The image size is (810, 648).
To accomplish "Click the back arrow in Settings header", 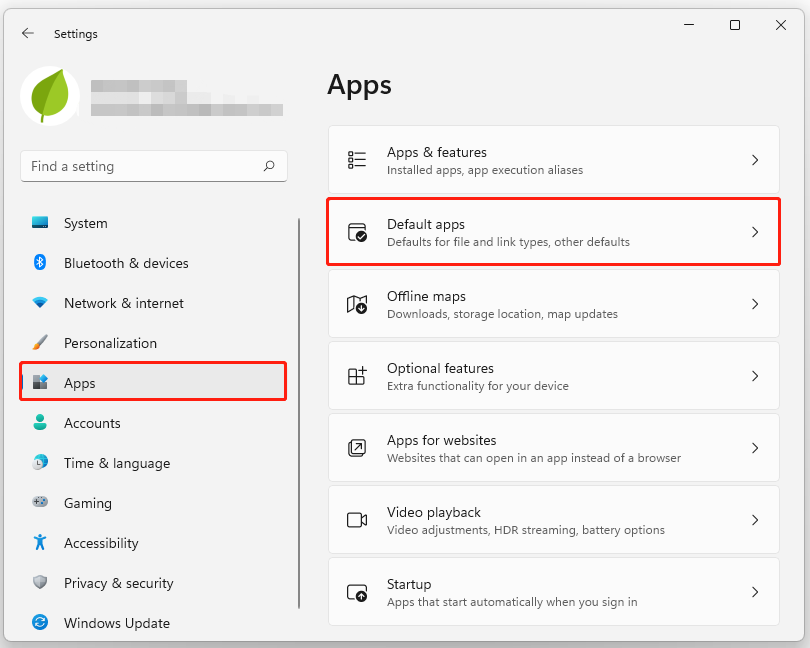I will (x=27, y=34).
